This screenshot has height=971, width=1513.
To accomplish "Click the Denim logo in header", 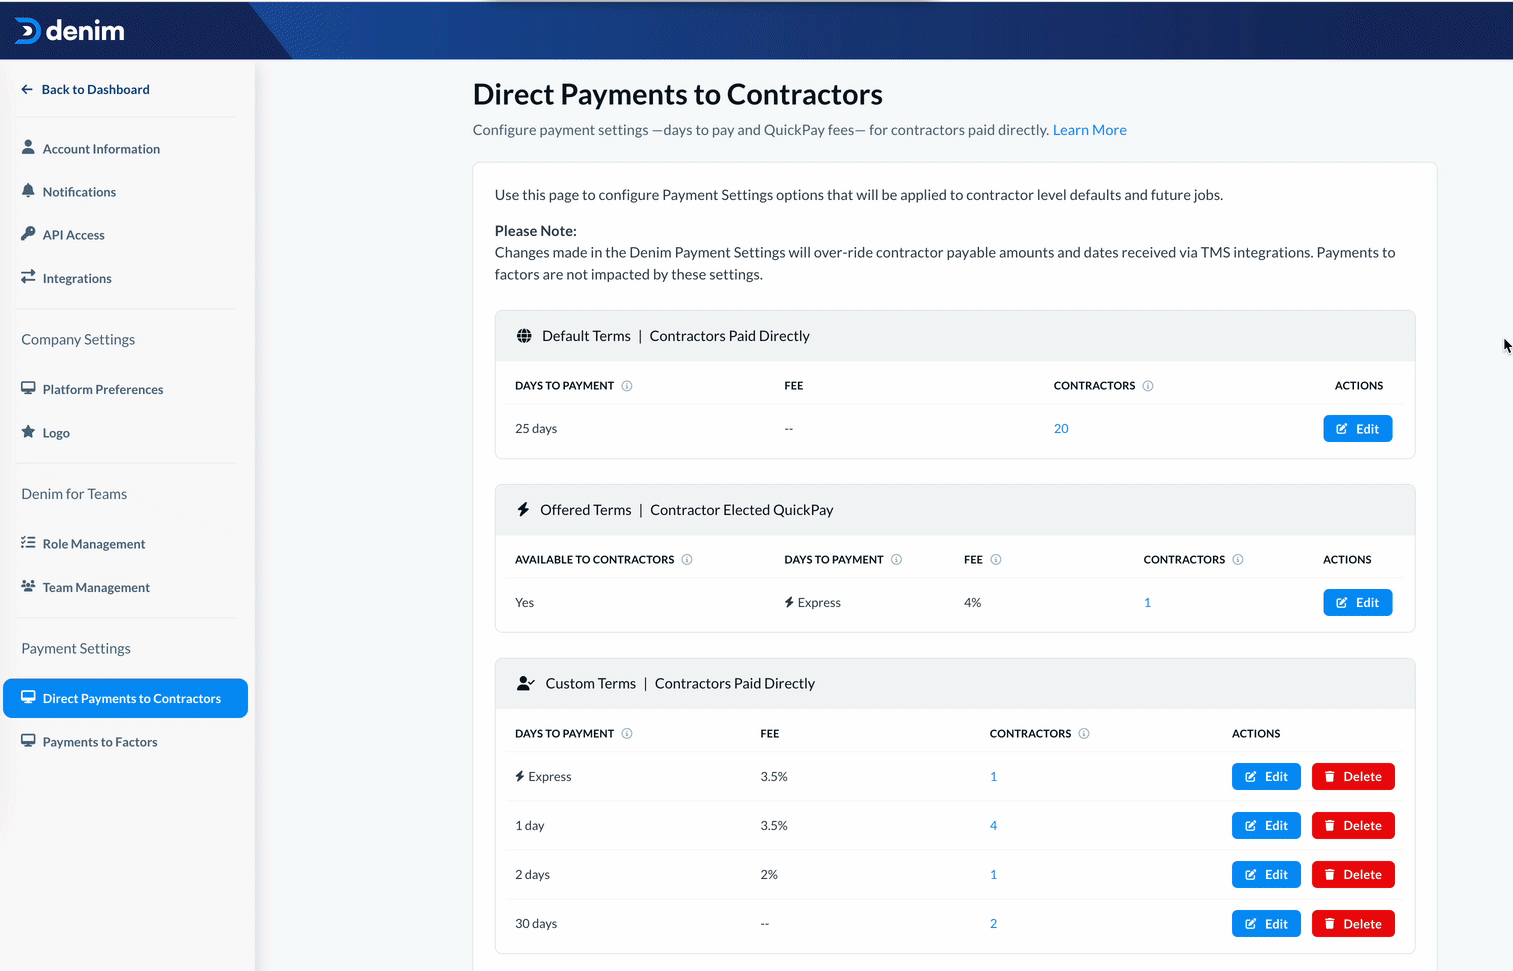I will [70, 31].
